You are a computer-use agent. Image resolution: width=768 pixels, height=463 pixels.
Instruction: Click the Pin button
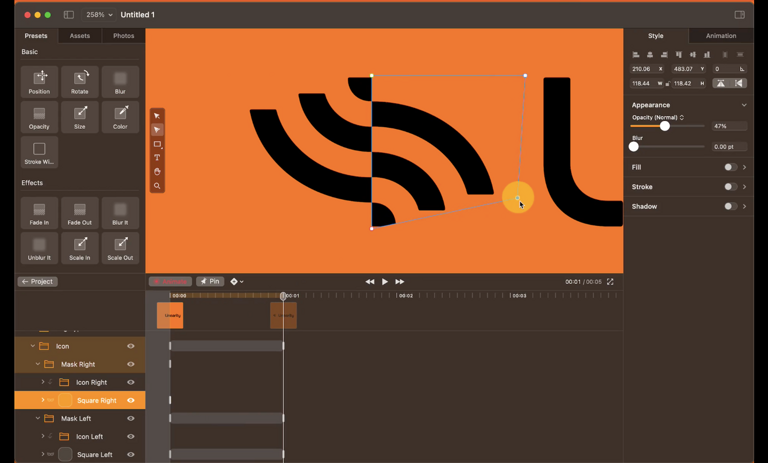(x=210, y=282)
